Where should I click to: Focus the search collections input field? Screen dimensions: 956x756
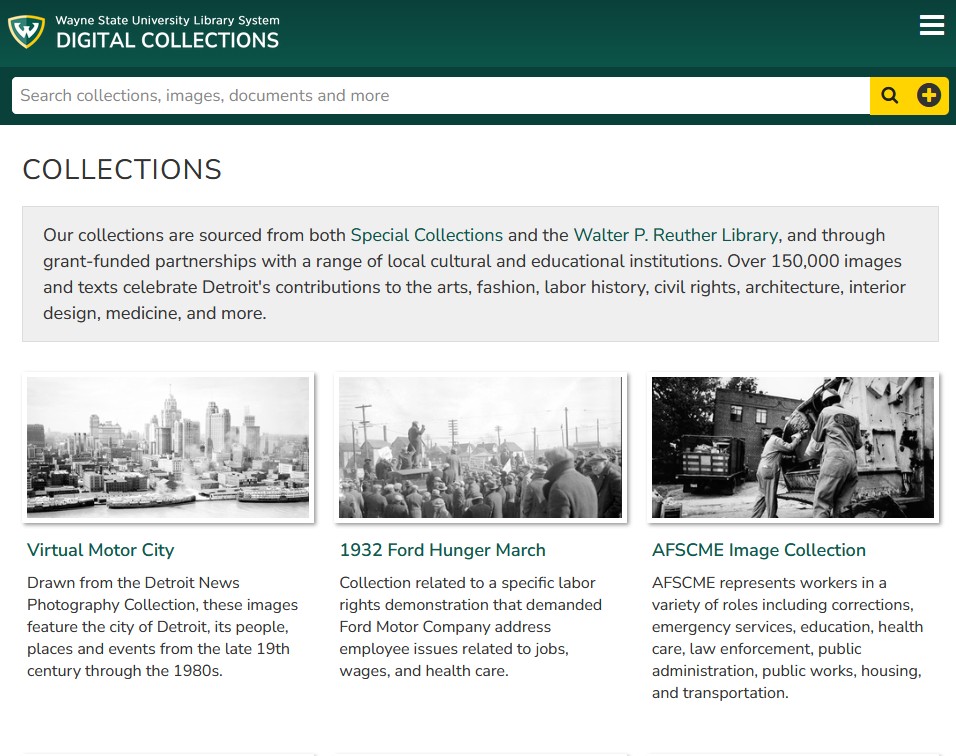pyautogui.click(x=441, y=96)
